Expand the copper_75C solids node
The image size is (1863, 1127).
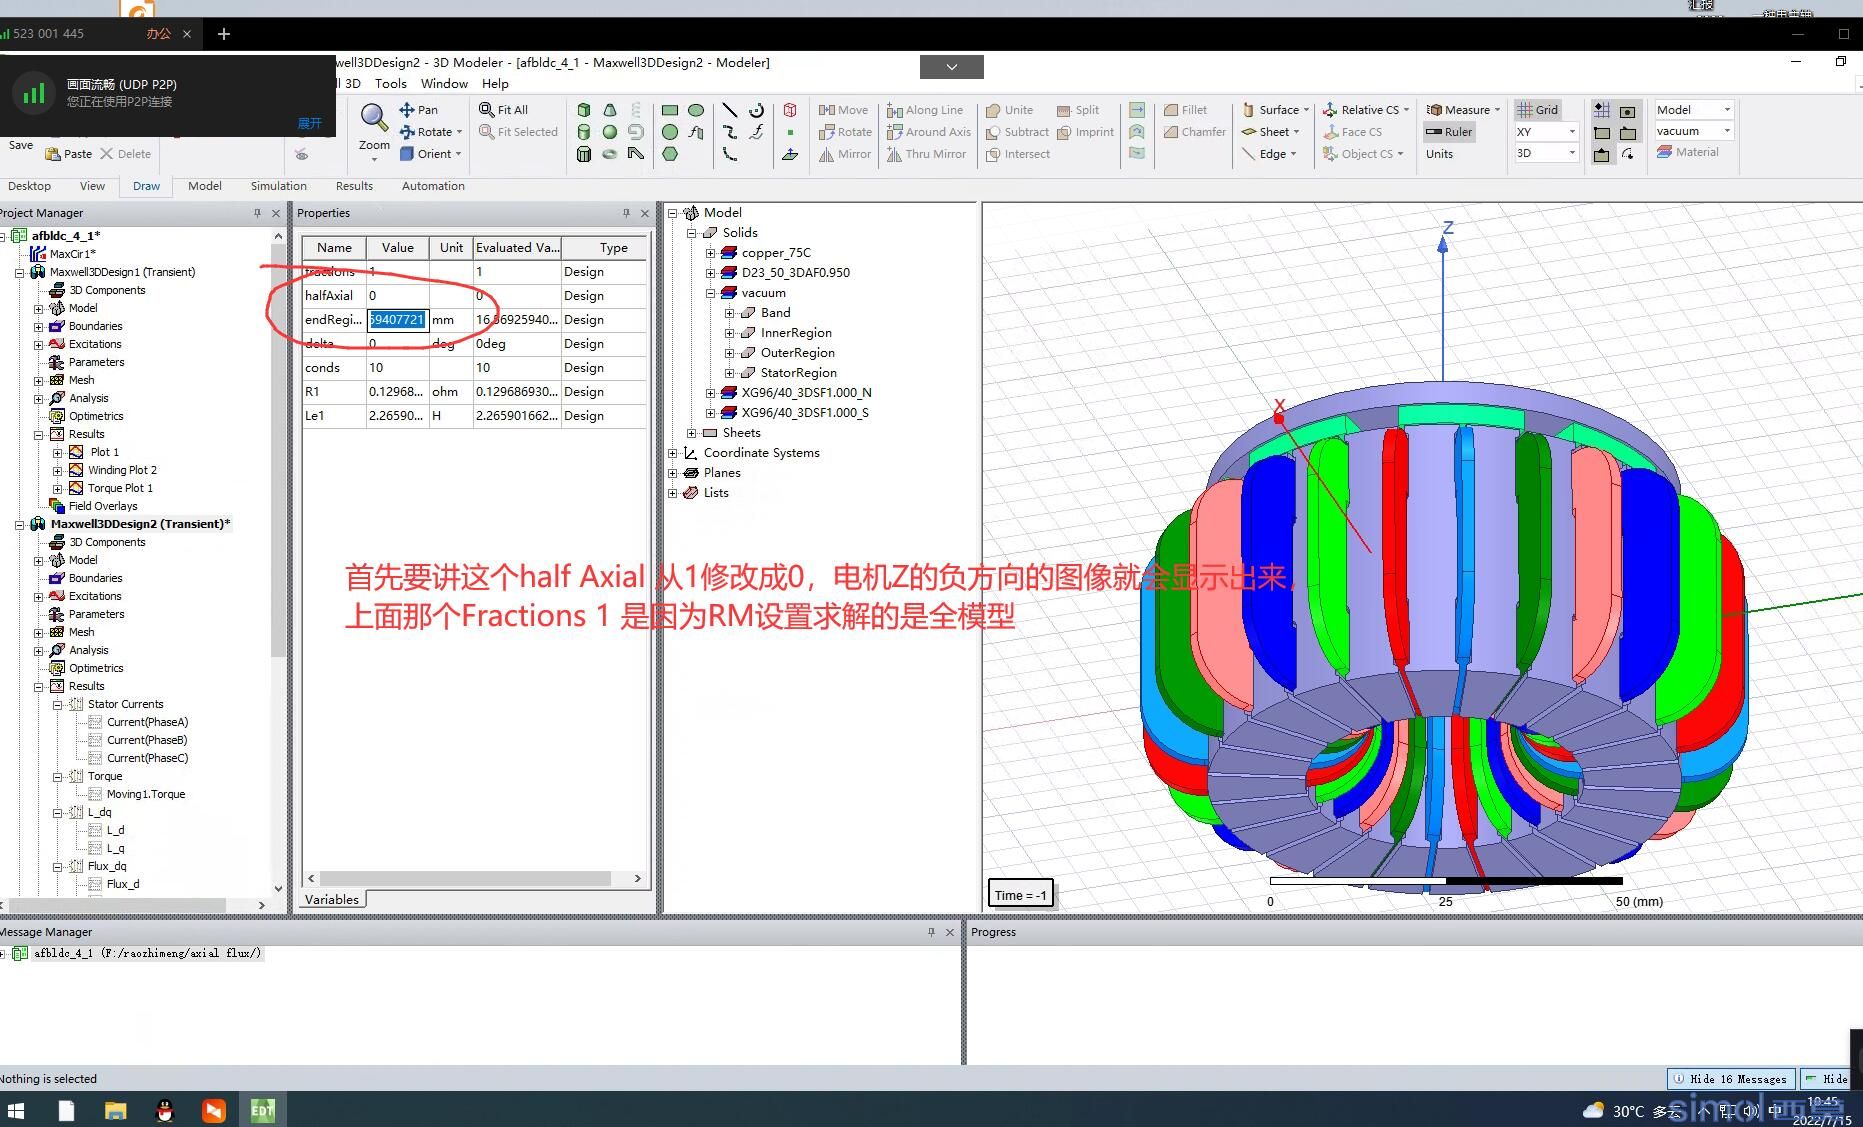pyautogui.click(x=710, y=253)
